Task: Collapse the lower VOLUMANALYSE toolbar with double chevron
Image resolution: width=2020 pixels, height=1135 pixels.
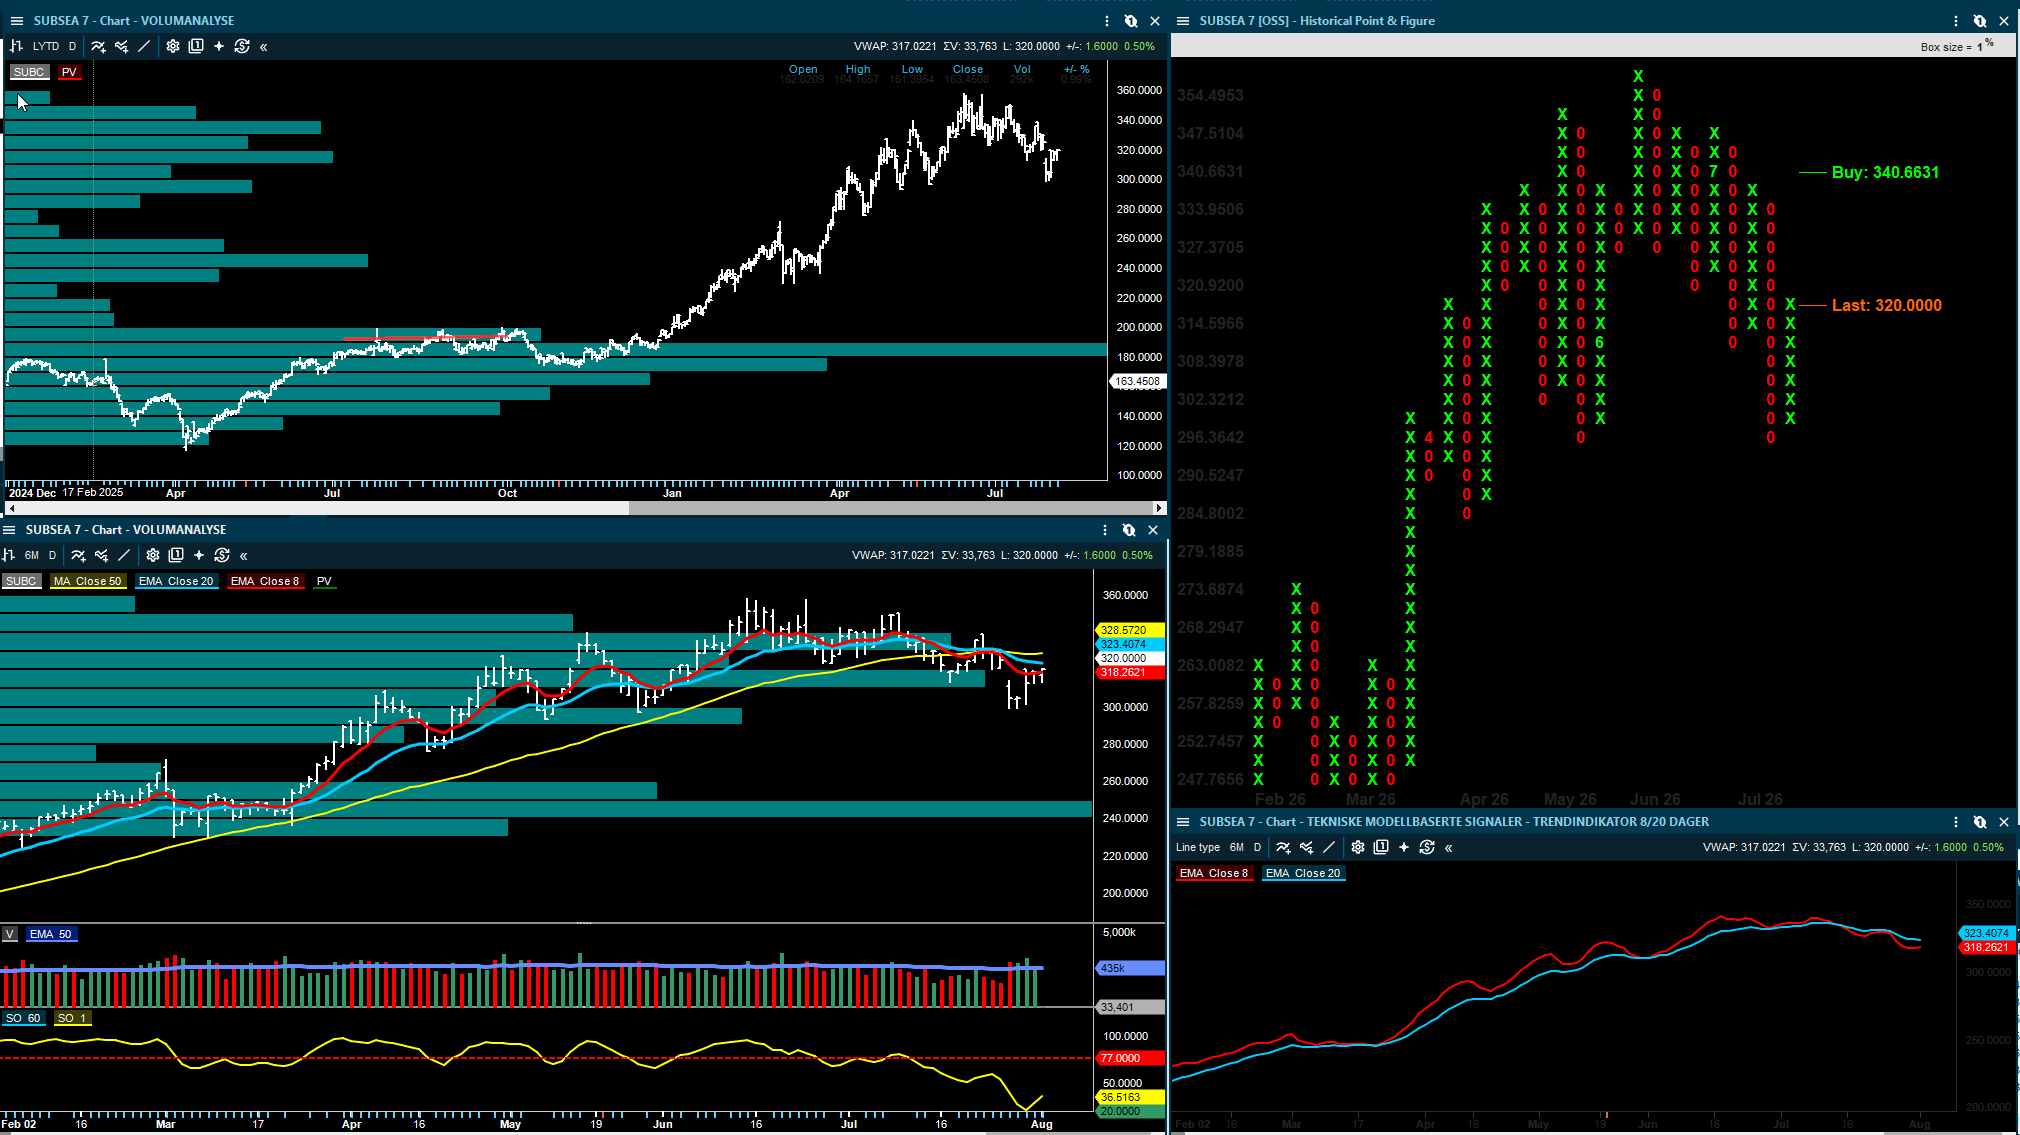Action: [x=244, y=556]
